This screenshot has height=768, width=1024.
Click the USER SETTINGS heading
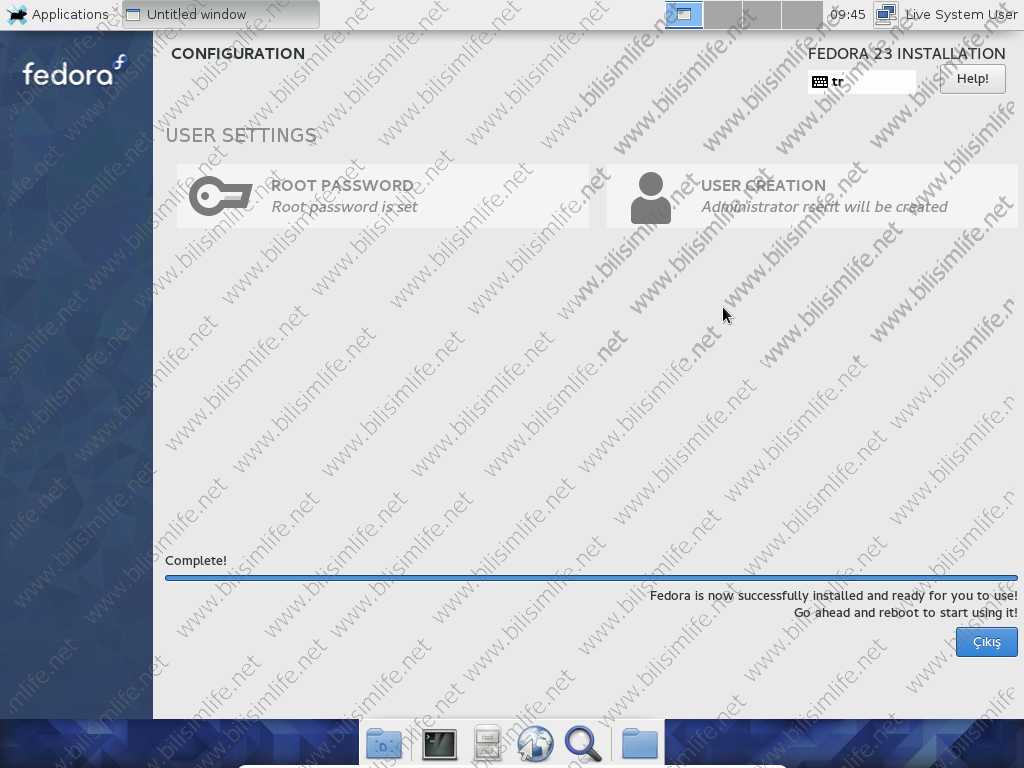(241, 135)
